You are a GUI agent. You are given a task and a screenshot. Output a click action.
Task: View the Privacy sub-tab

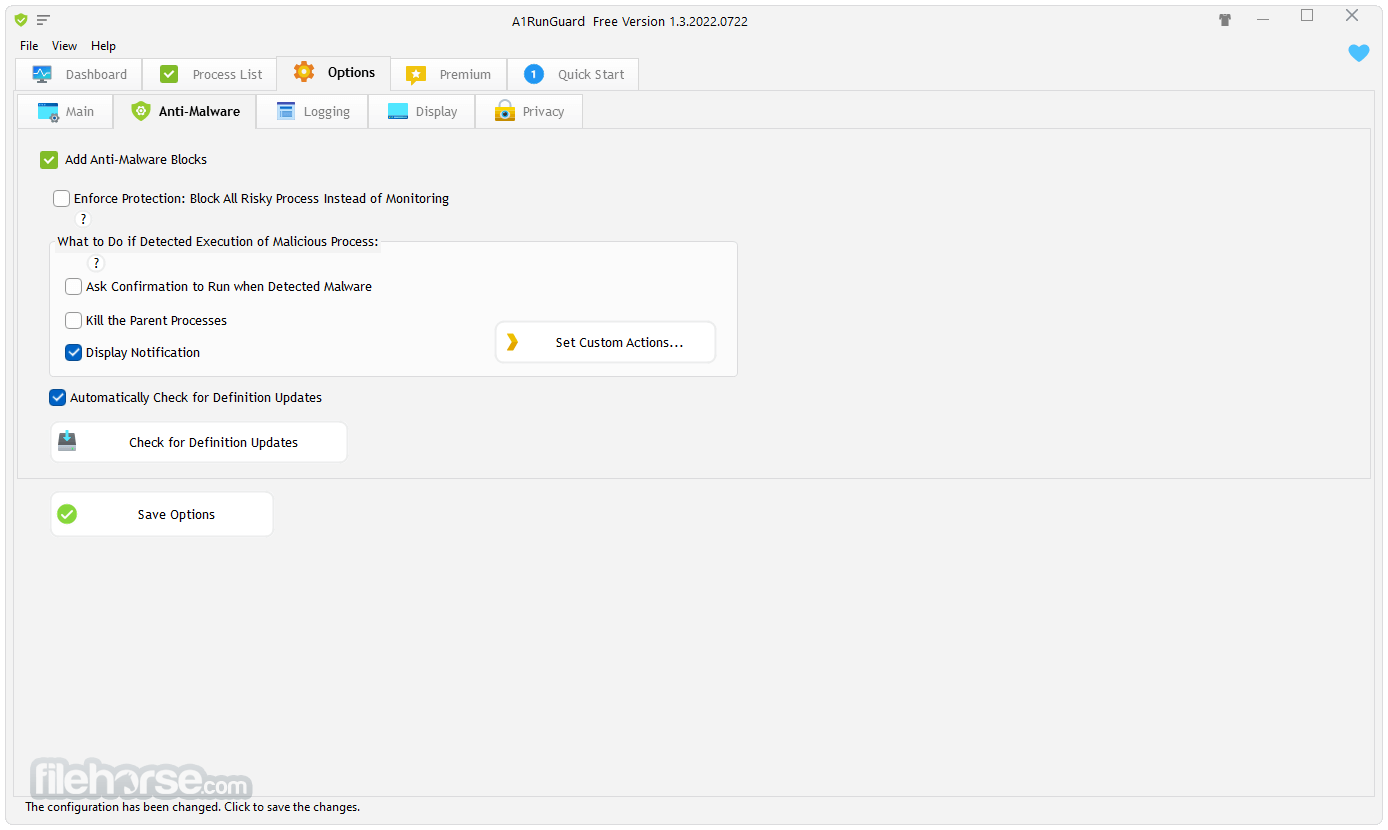tap(529, 112)
